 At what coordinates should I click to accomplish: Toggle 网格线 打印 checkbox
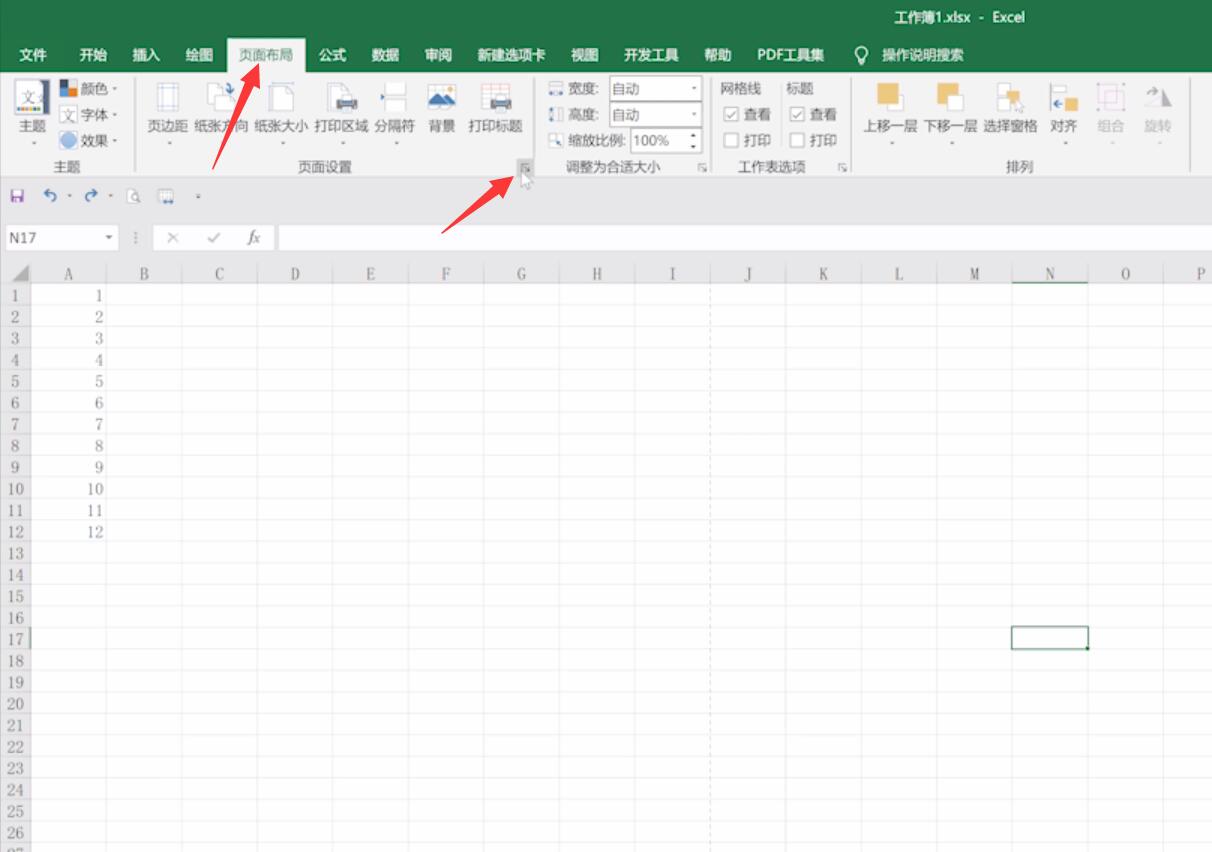point(731,141)
